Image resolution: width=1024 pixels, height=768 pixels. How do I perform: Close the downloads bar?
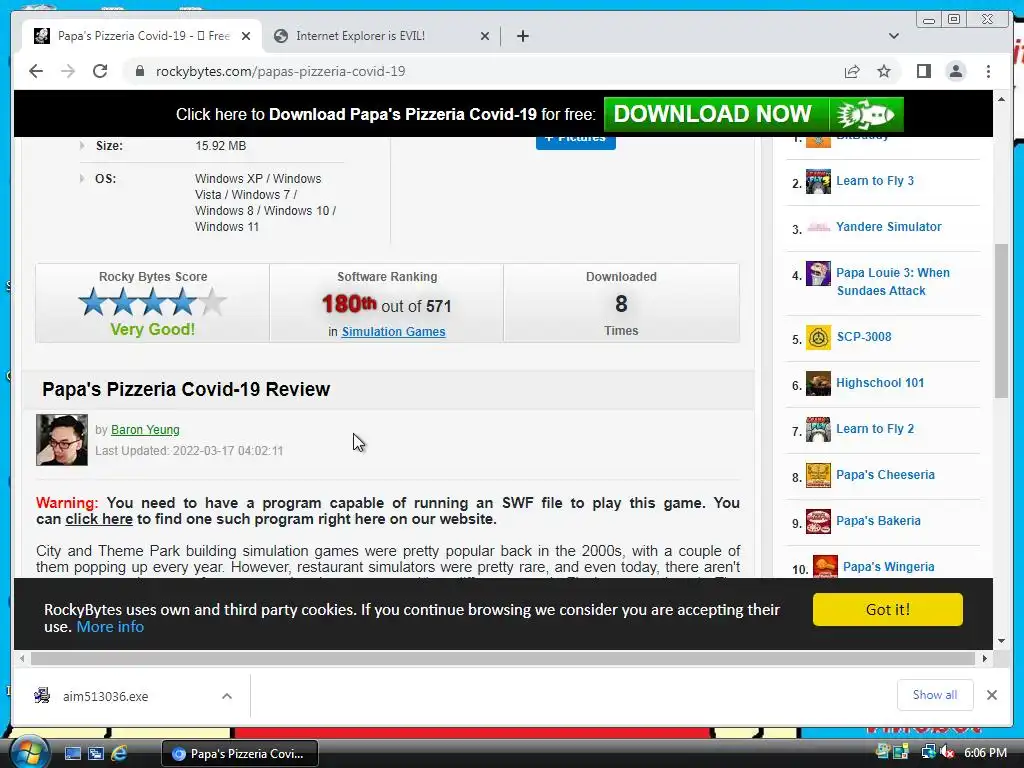[991, 695]
